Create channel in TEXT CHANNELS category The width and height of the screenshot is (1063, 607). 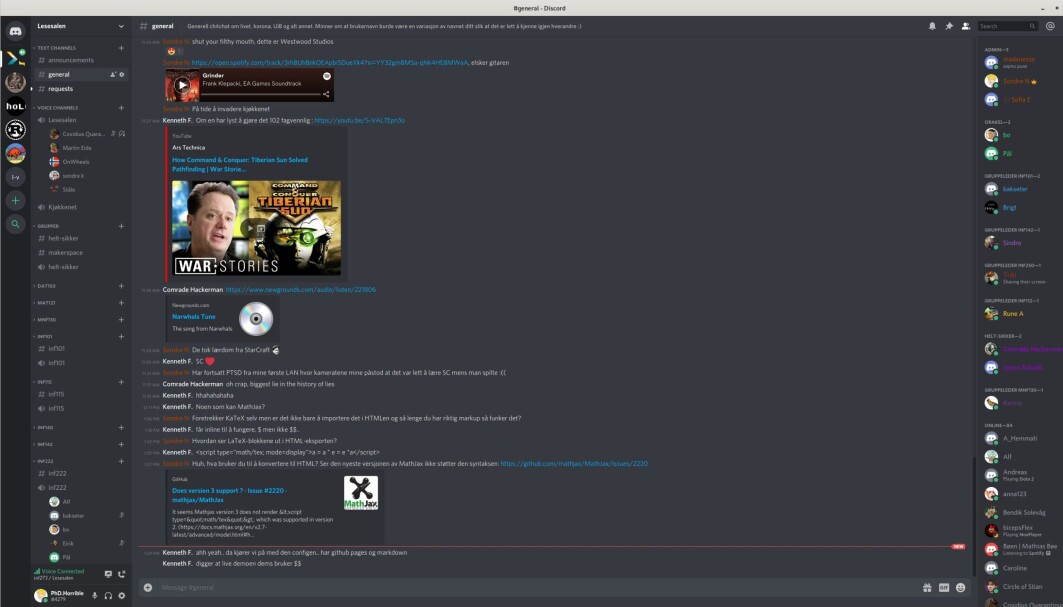pos(121,48)
